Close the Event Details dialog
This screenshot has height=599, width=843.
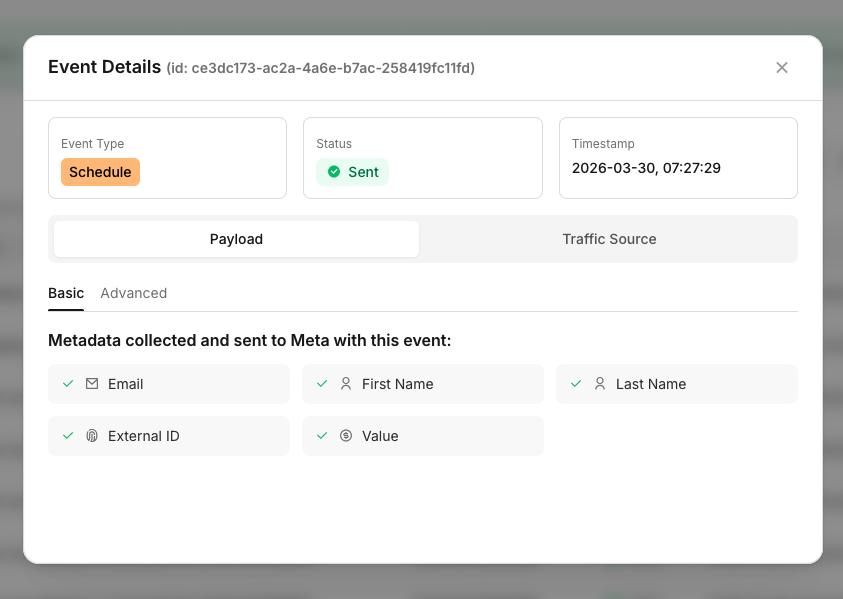(782, 68)
